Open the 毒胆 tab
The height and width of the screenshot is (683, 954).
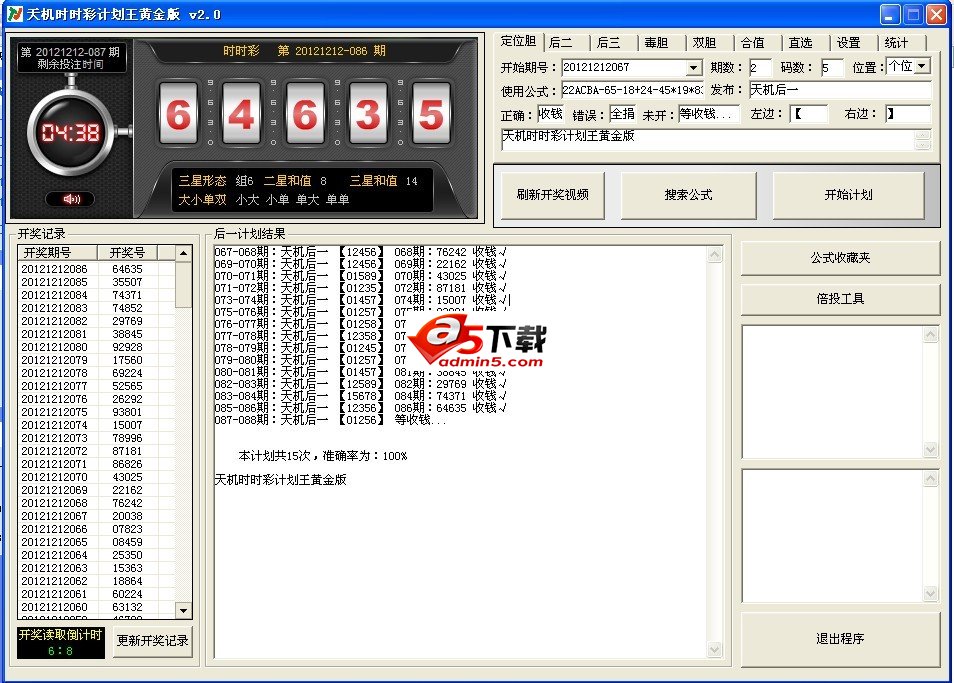click(656, 43)
